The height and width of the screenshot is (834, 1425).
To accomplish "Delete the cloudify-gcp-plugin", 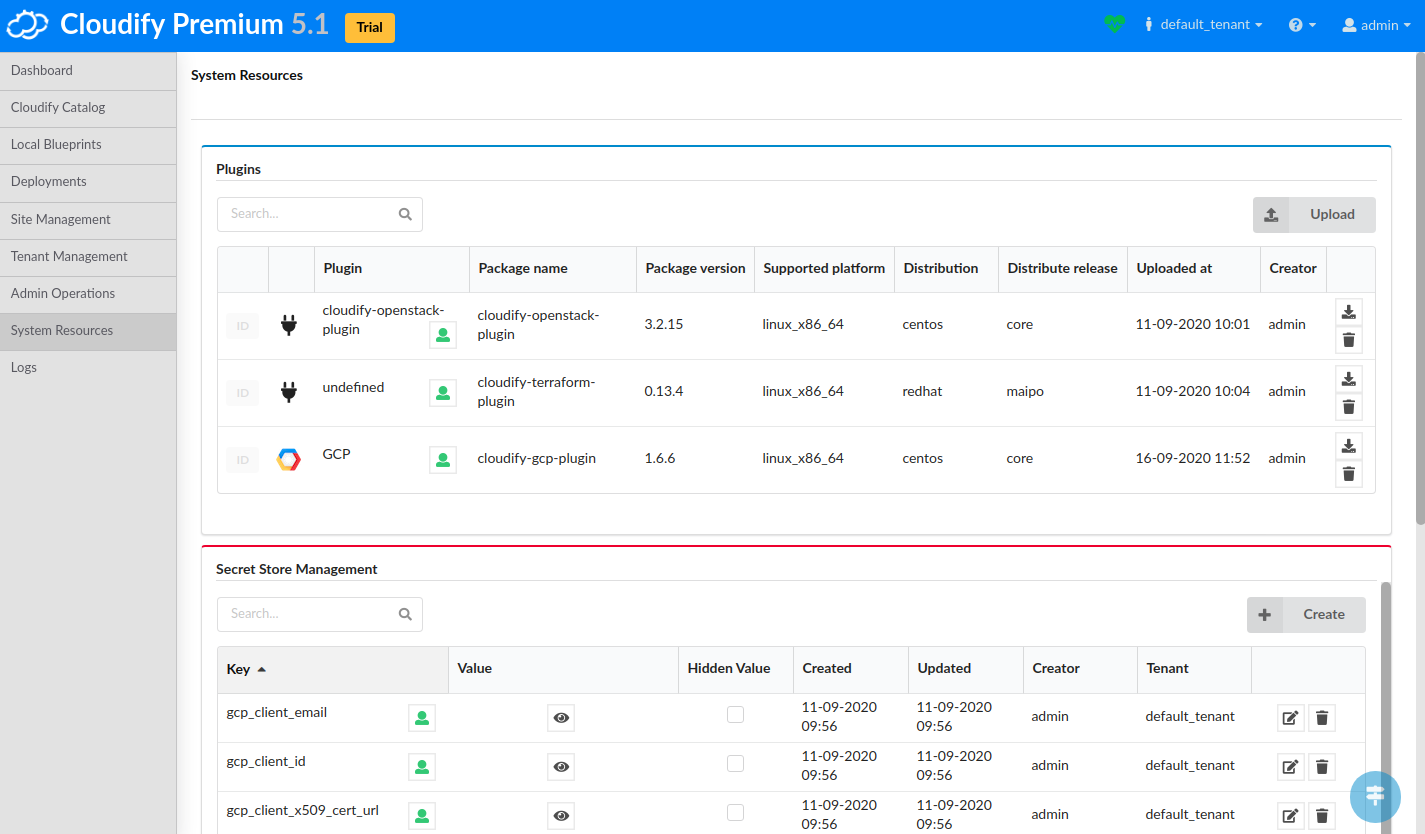I will (1349, 474).
